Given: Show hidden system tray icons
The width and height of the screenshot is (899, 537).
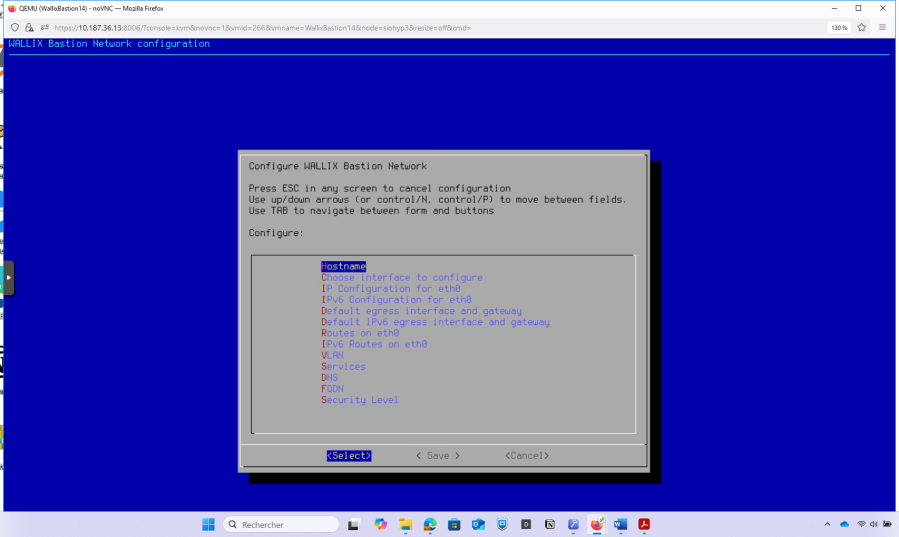Looking at the screenshot, I should coord(826,524).
